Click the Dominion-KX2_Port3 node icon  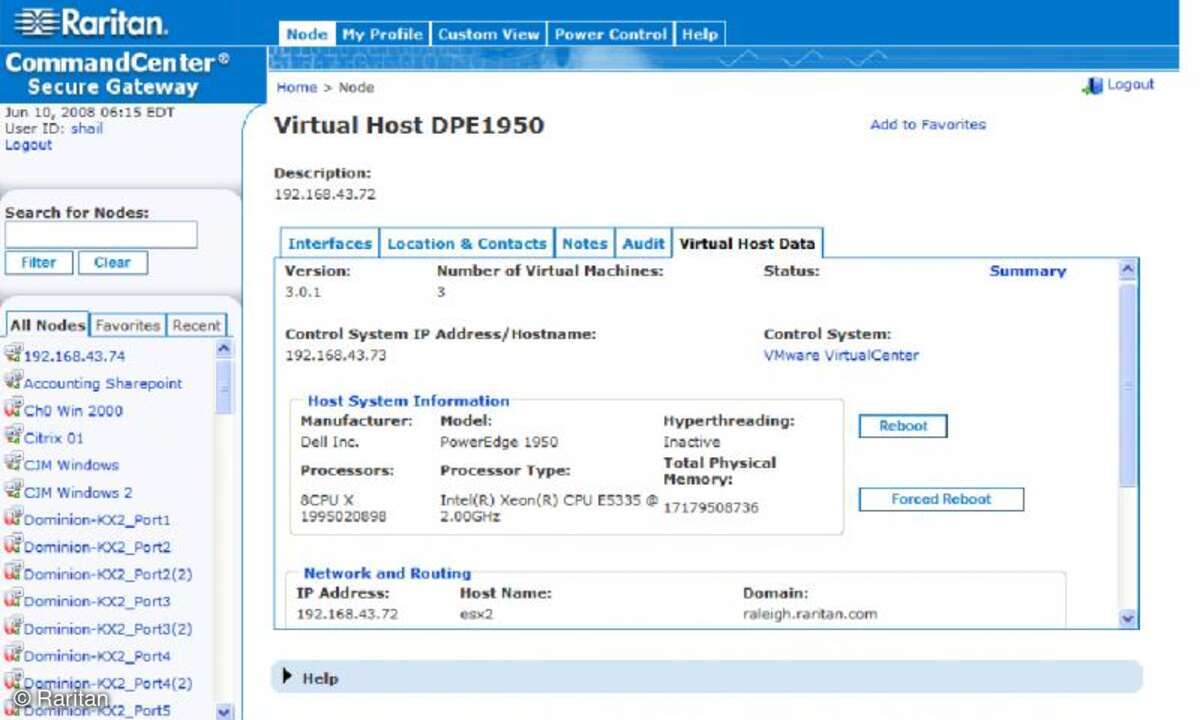13,600
